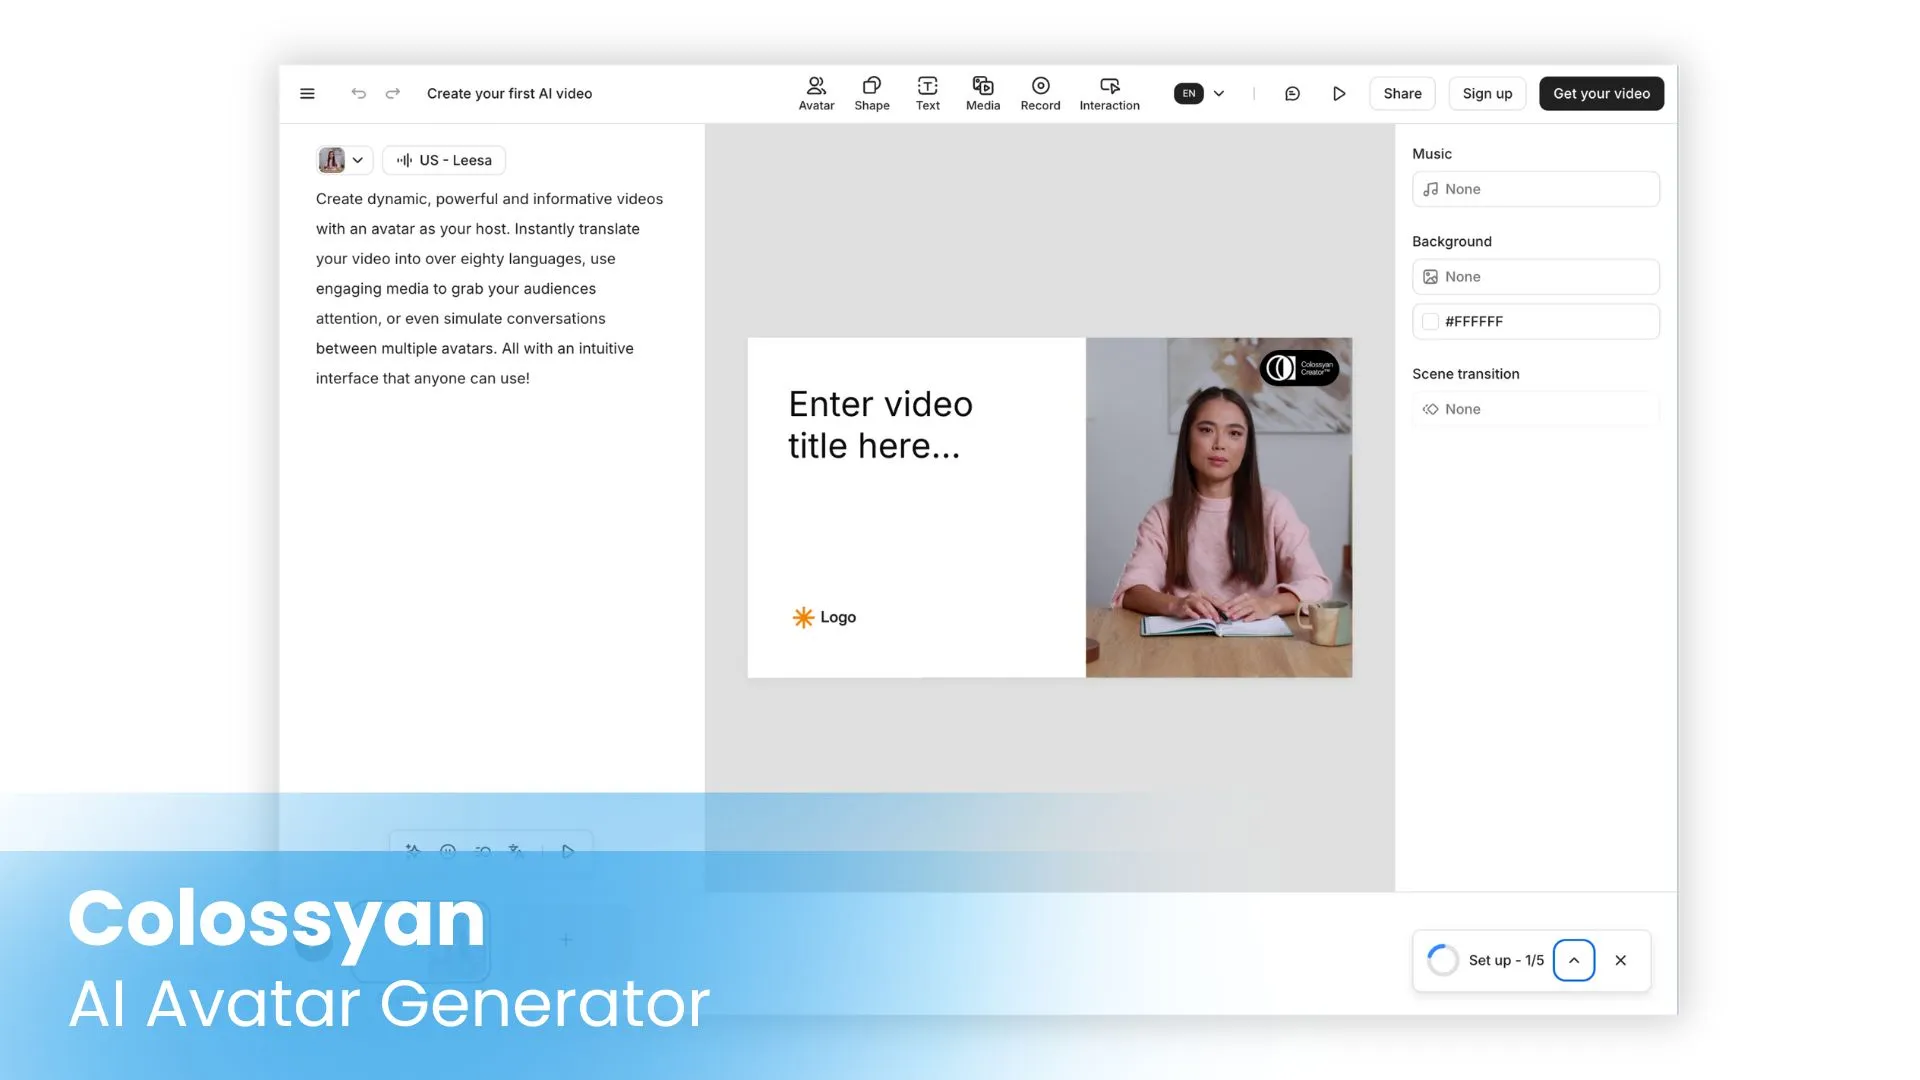Click the undo arrow icon
This screenshot has width=1920, height=1080.
point(358,94)
